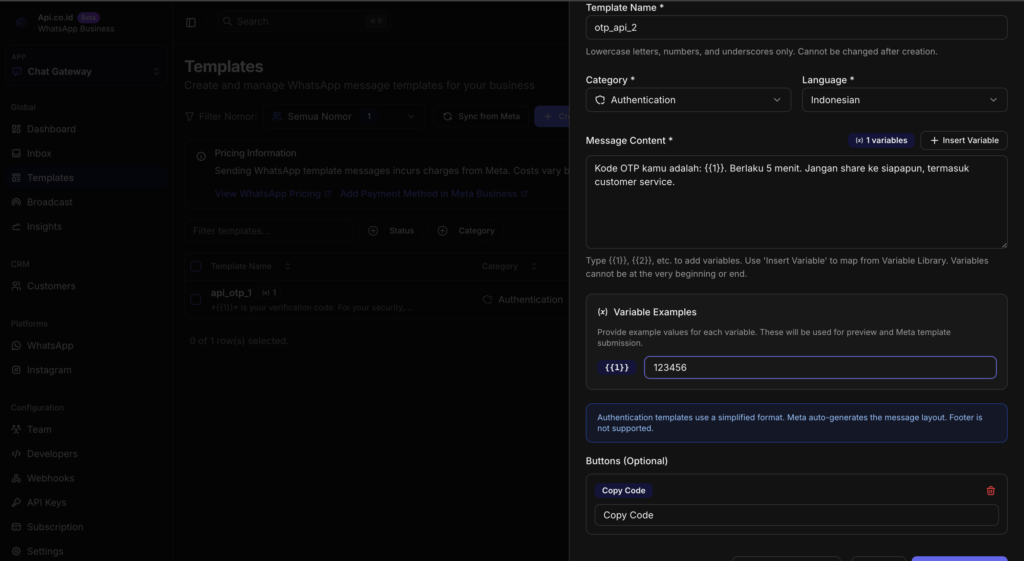Open WhatsApp platform in the sidebar
Image resolution: width=1024 pixels, height=561 pixels.
tap(86, 345)
